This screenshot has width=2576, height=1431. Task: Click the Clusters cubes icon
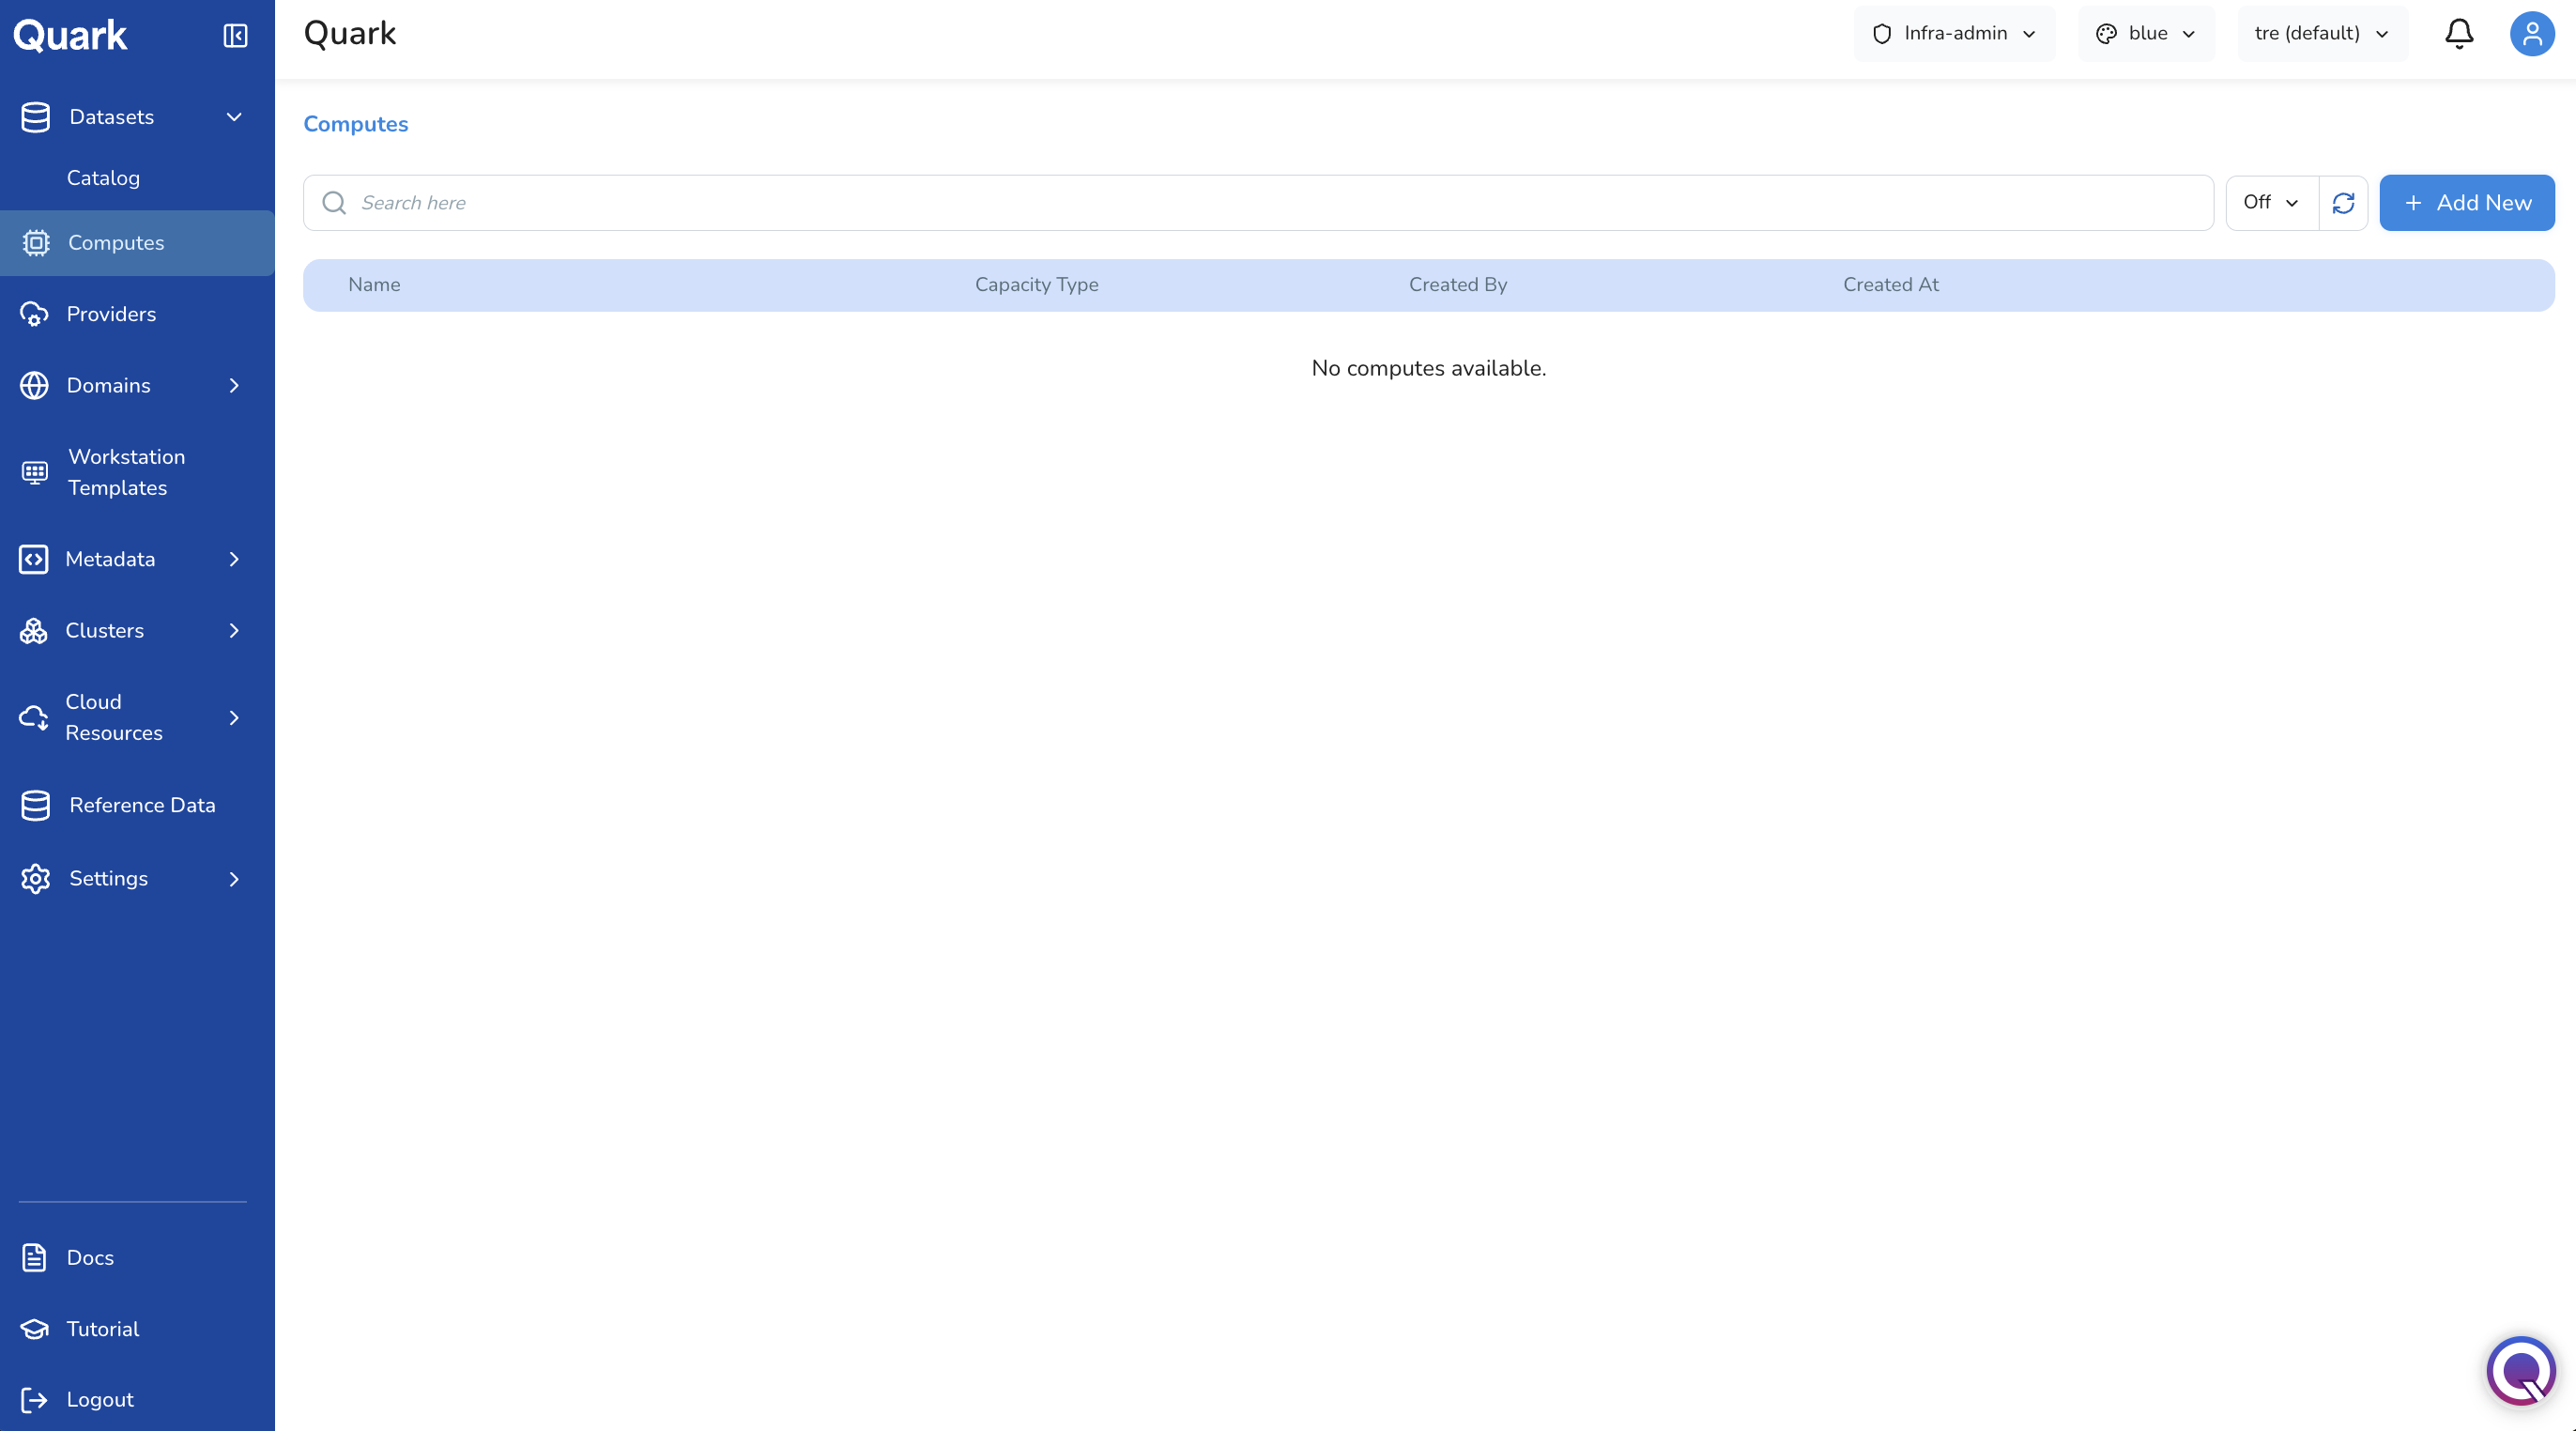[x=34, y=631]
